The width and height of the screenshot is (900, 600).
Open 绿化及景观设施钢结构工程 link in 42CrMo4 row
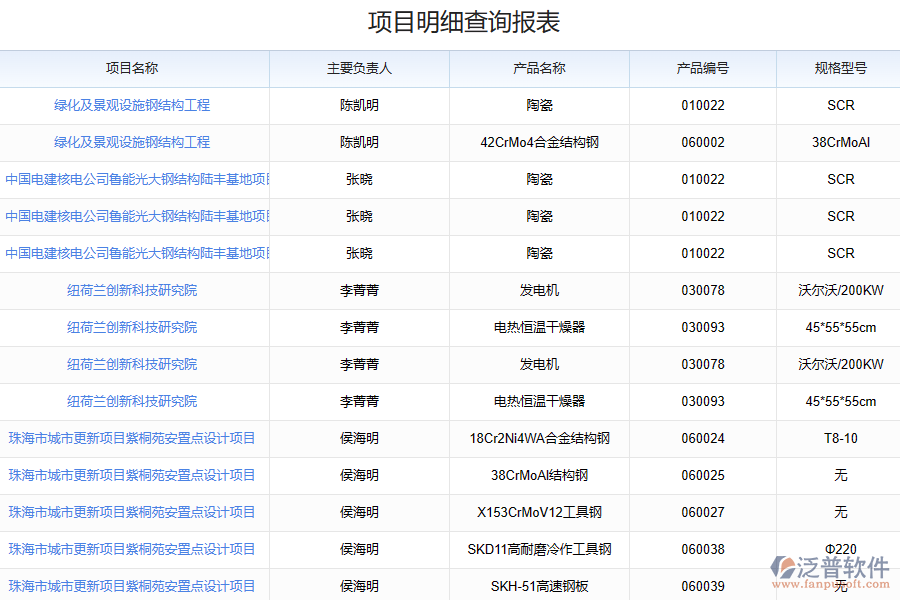(x=132, y=142)
